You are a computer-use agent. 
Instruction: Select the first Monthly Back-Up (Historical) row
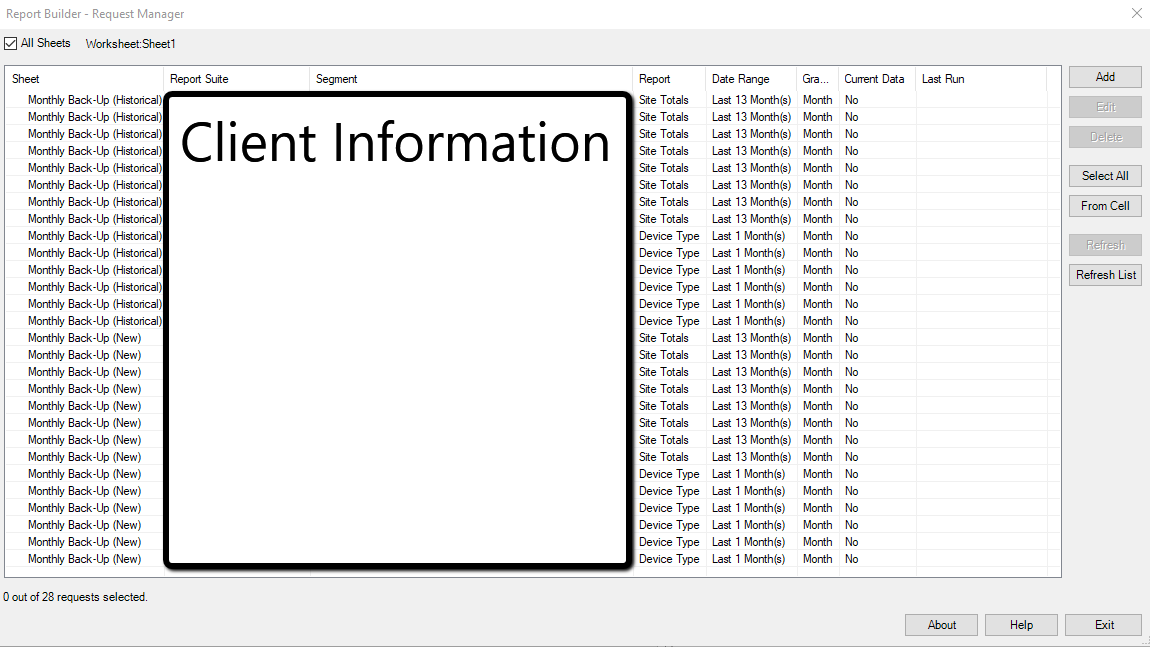click(x=94, y=100)
